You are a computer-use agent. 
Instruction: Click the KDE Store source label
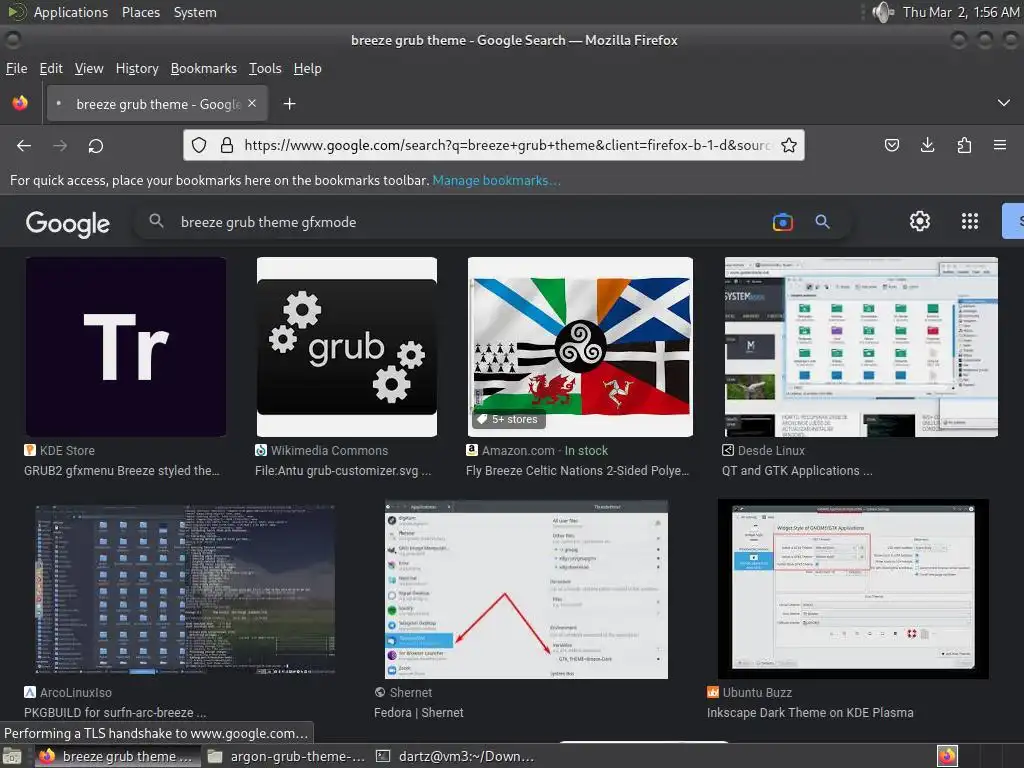[x=67, y=451]
